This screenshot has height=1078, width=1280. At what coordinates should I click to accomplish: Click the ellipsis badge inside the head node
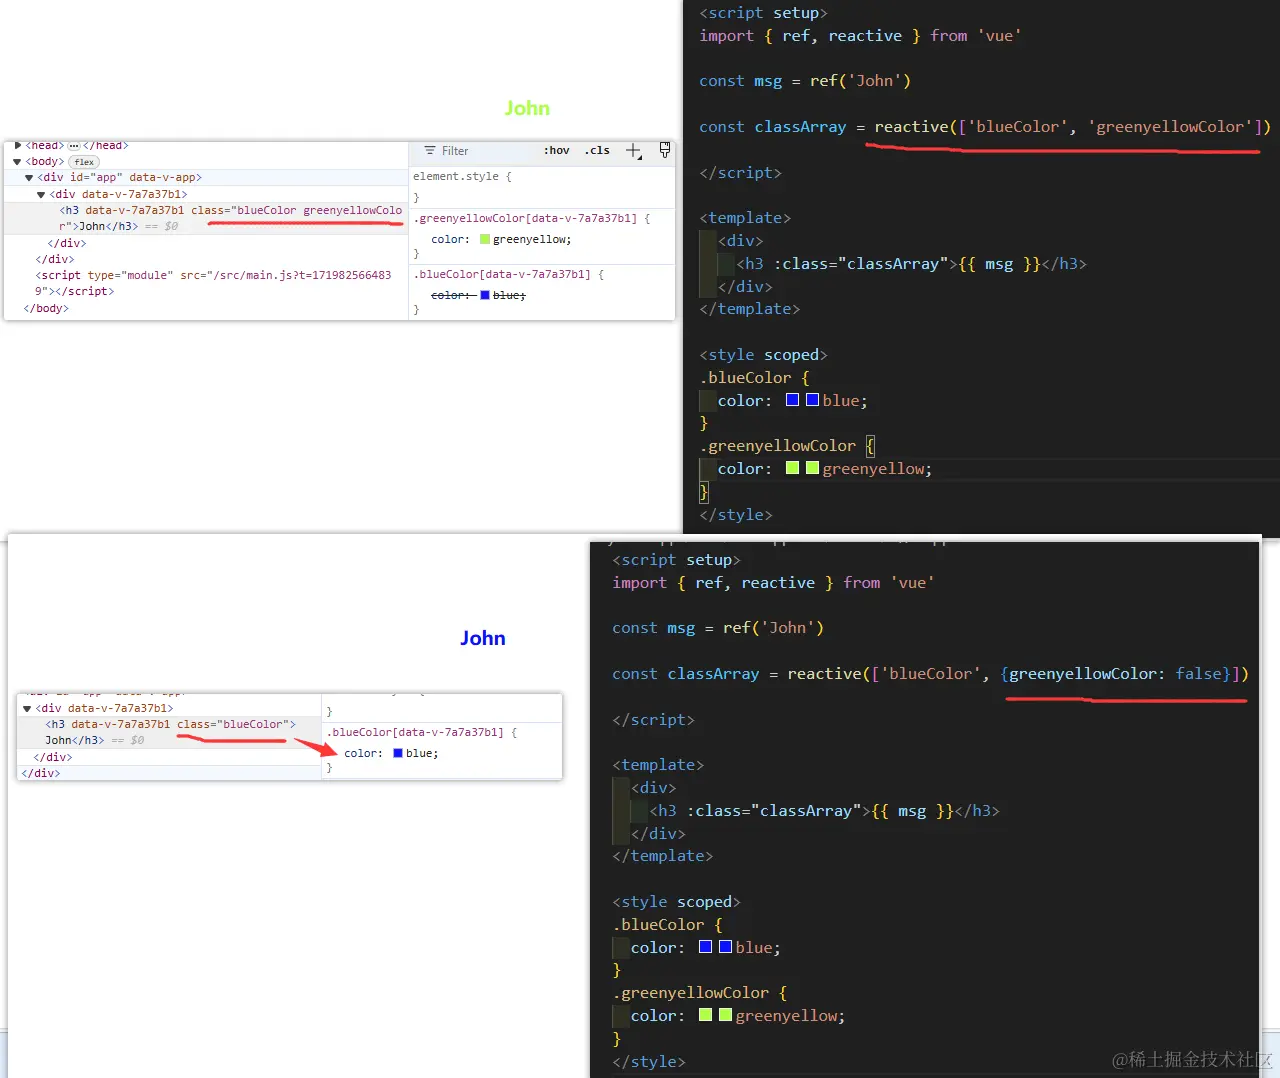pos(73,146)
